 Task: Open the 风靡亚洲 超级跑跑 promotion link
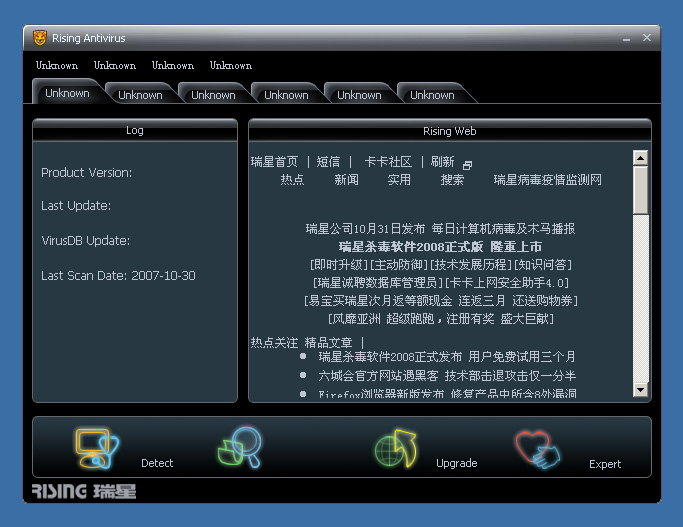(440, 319)
